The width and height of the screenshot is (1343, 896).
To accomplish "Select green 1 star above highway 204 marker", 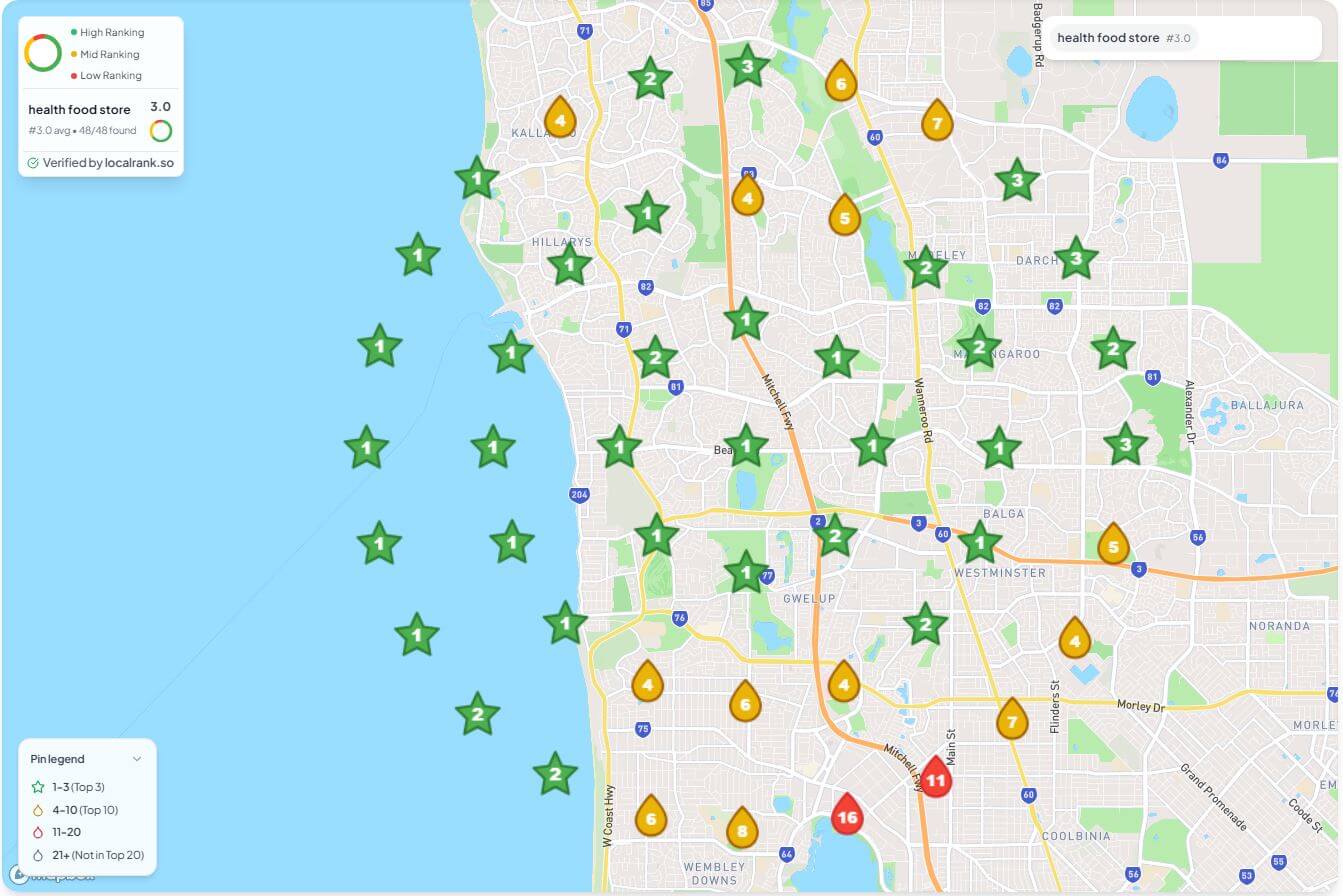I will (x=619, y=447).
